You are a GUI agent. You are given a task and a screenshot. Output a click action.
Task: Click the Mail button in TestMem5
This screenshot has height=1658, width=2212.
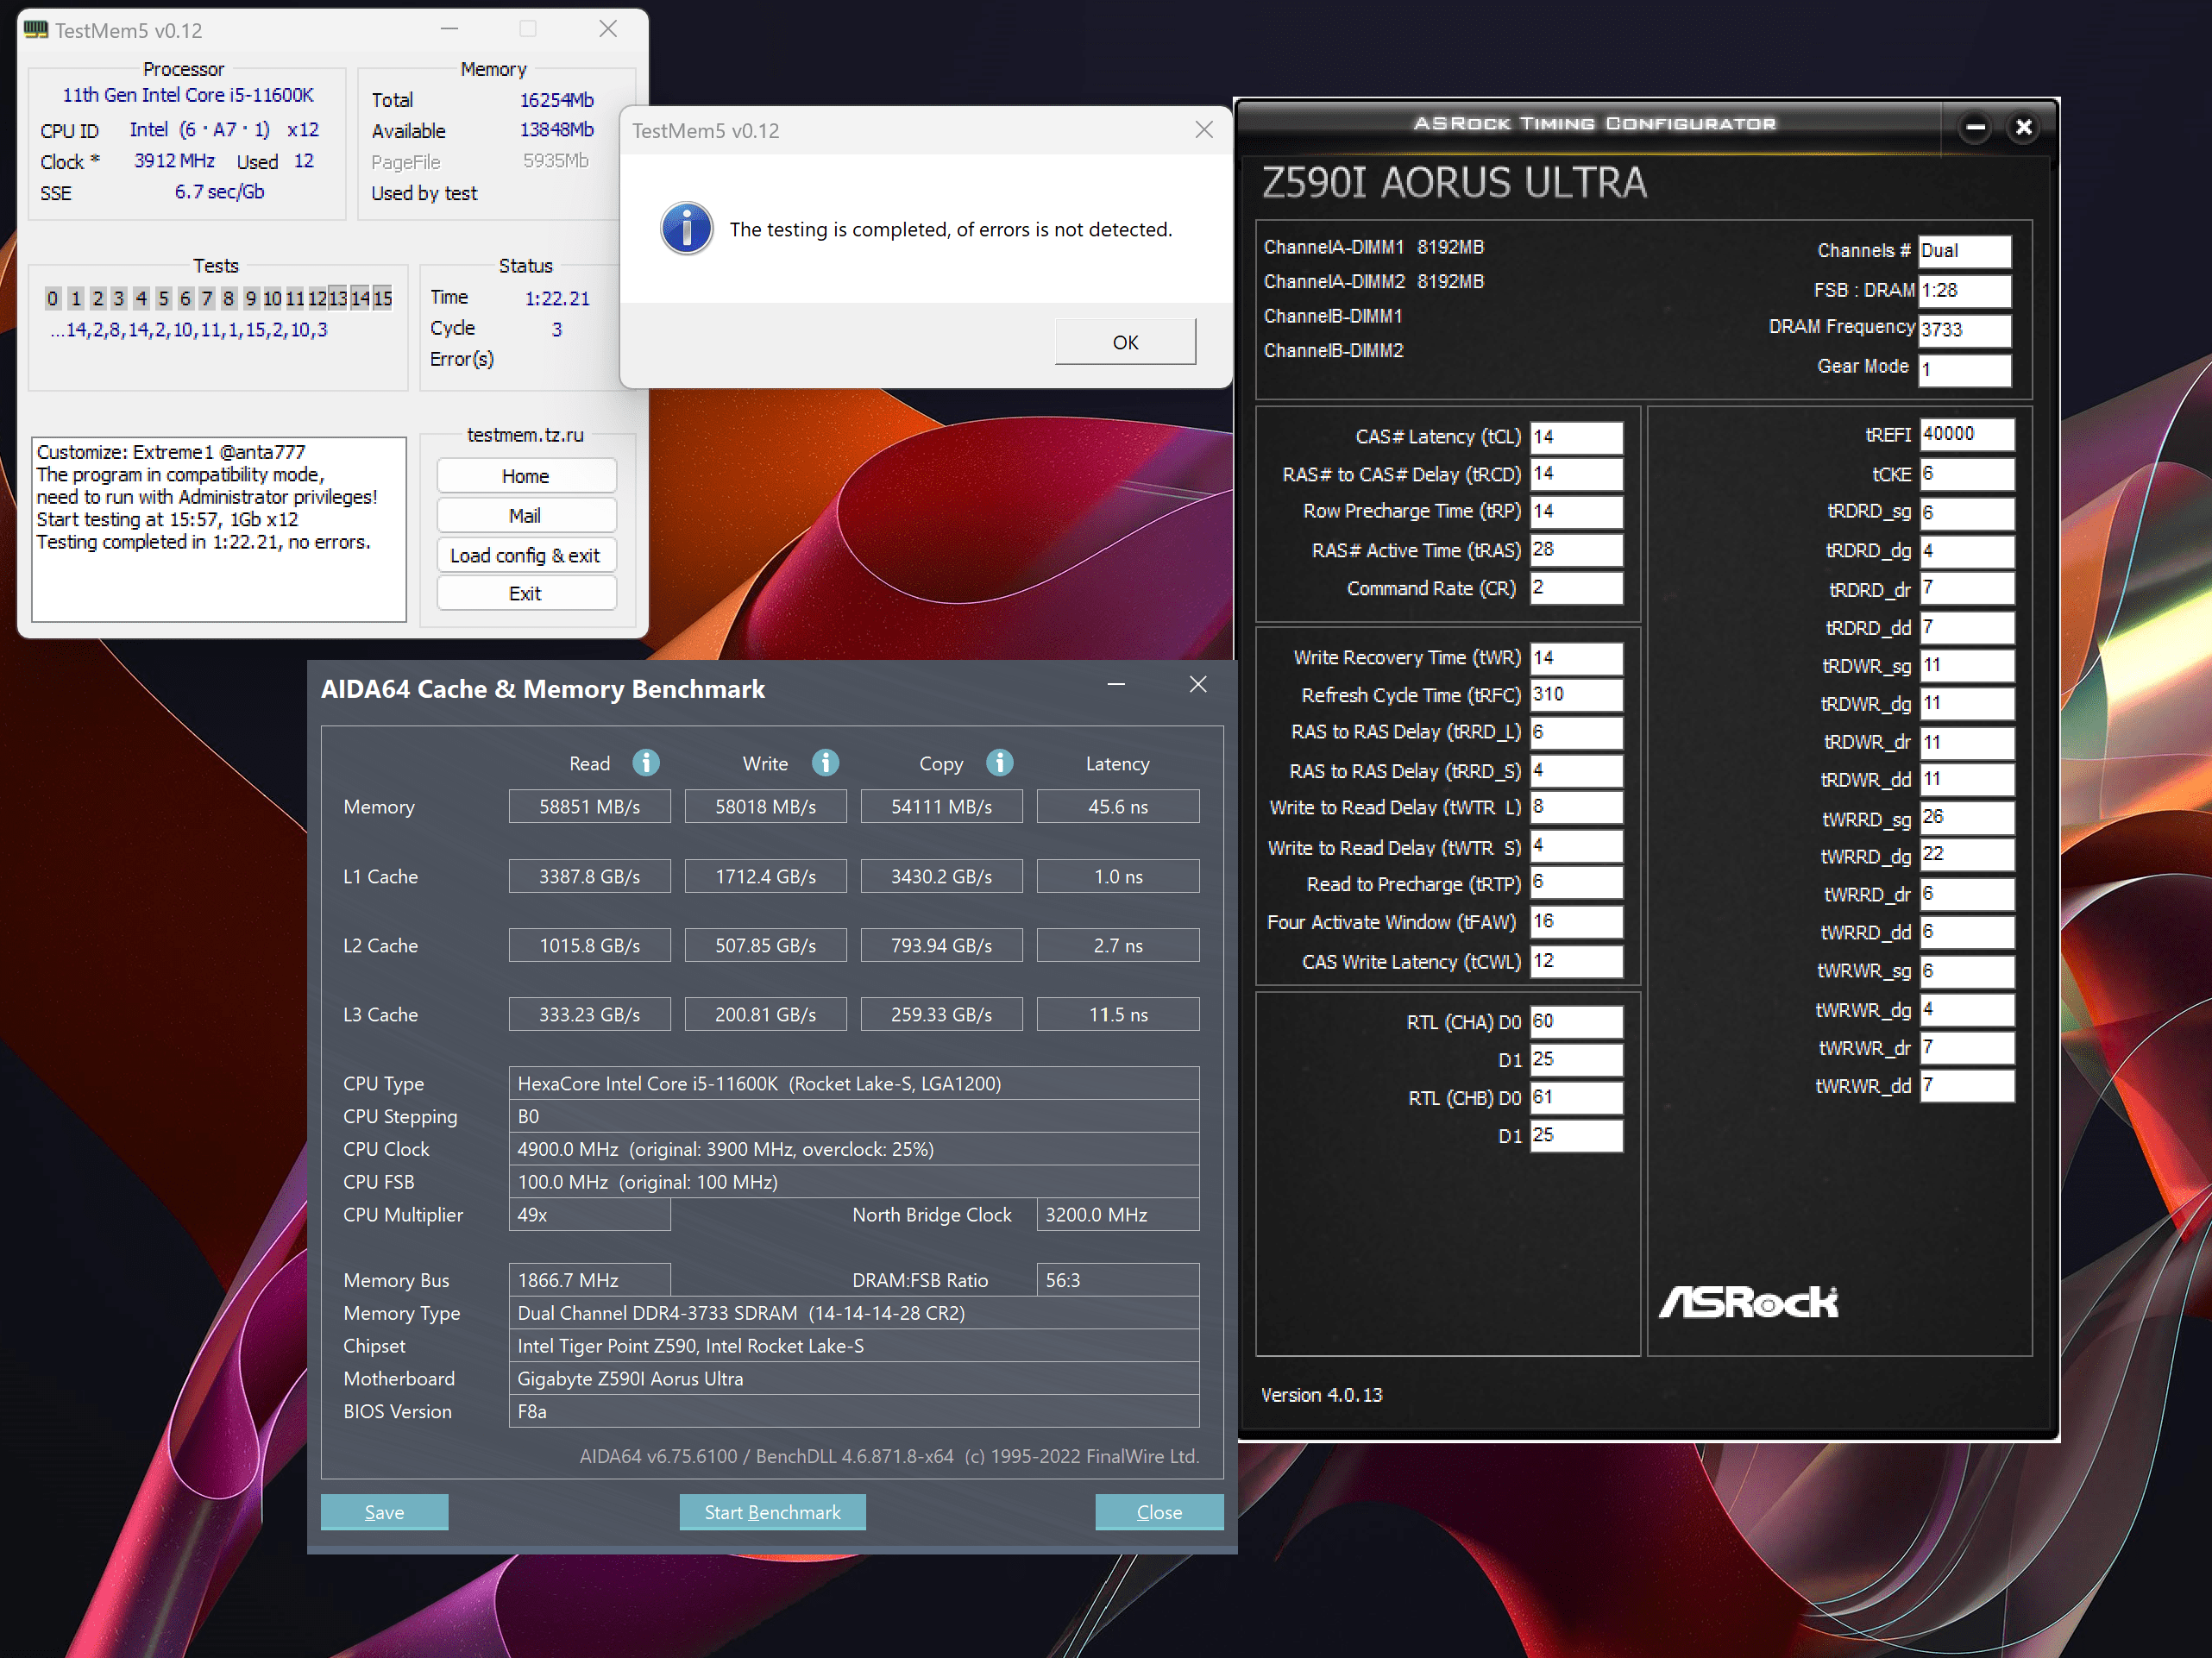(x=526, y=516)
